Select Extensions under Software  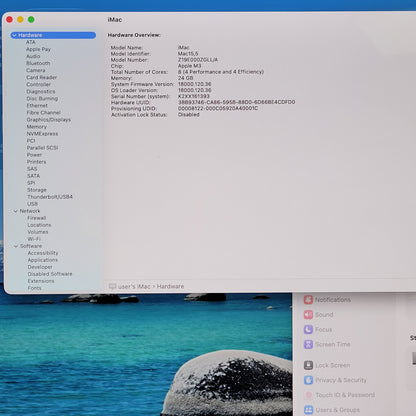tap(41, 281)
